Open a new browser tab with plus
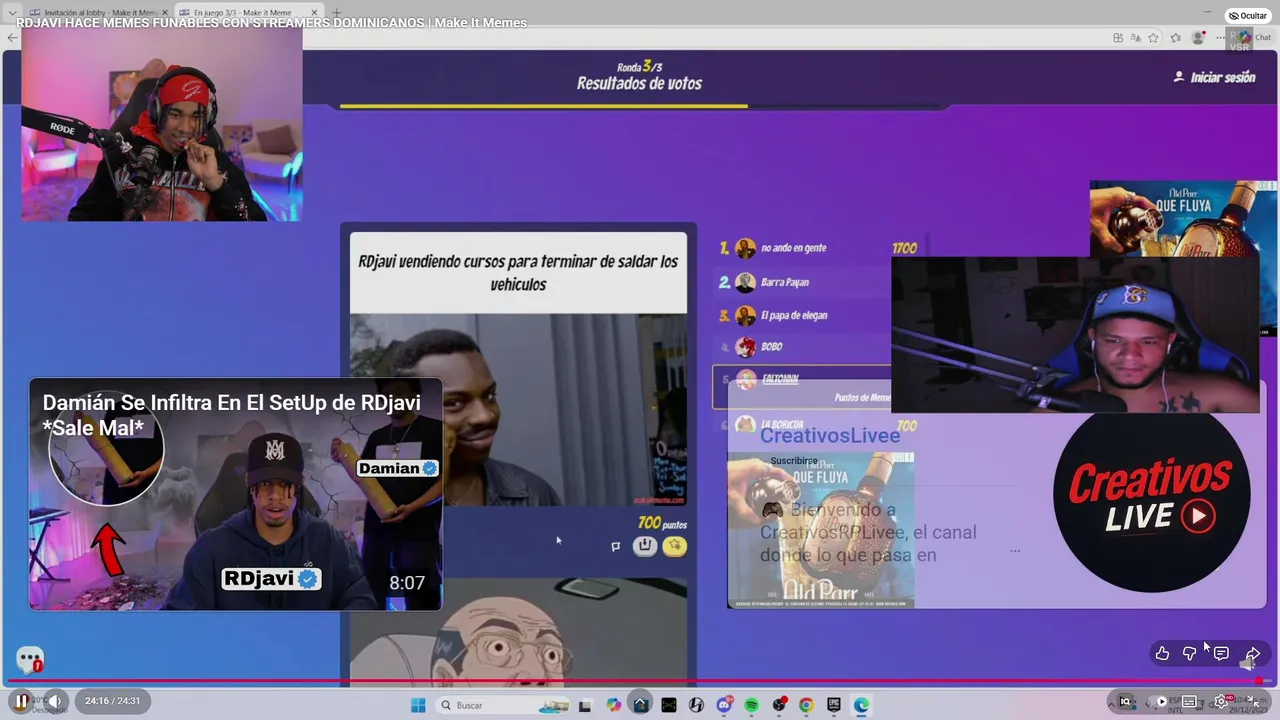 tap(336, 13)
